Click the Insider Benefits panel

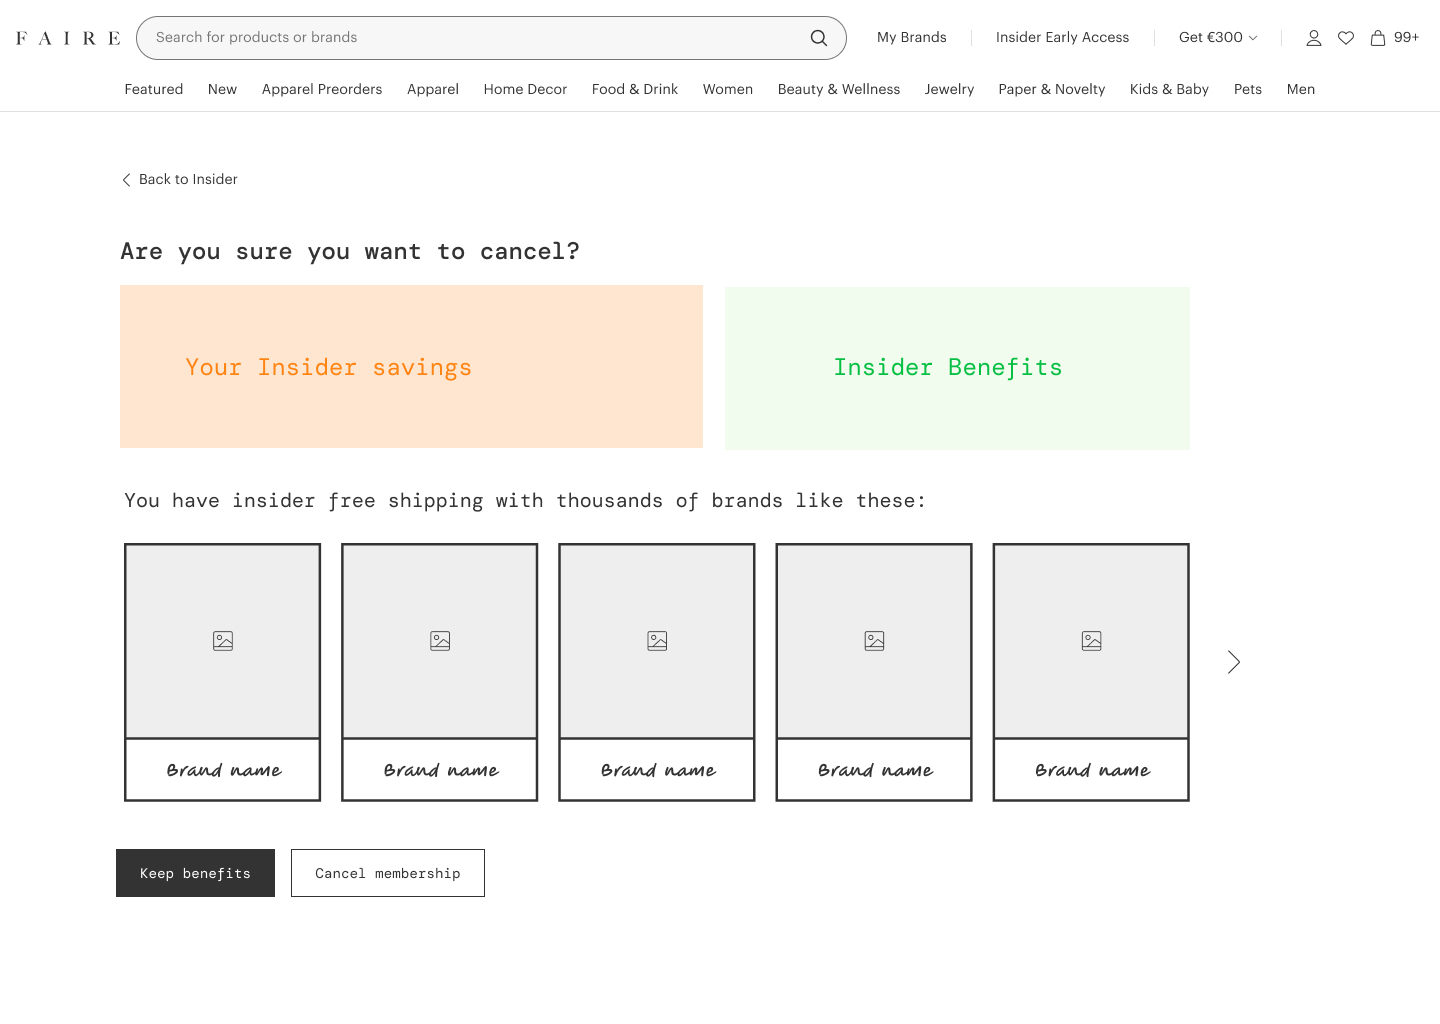(x=957, y=368)
